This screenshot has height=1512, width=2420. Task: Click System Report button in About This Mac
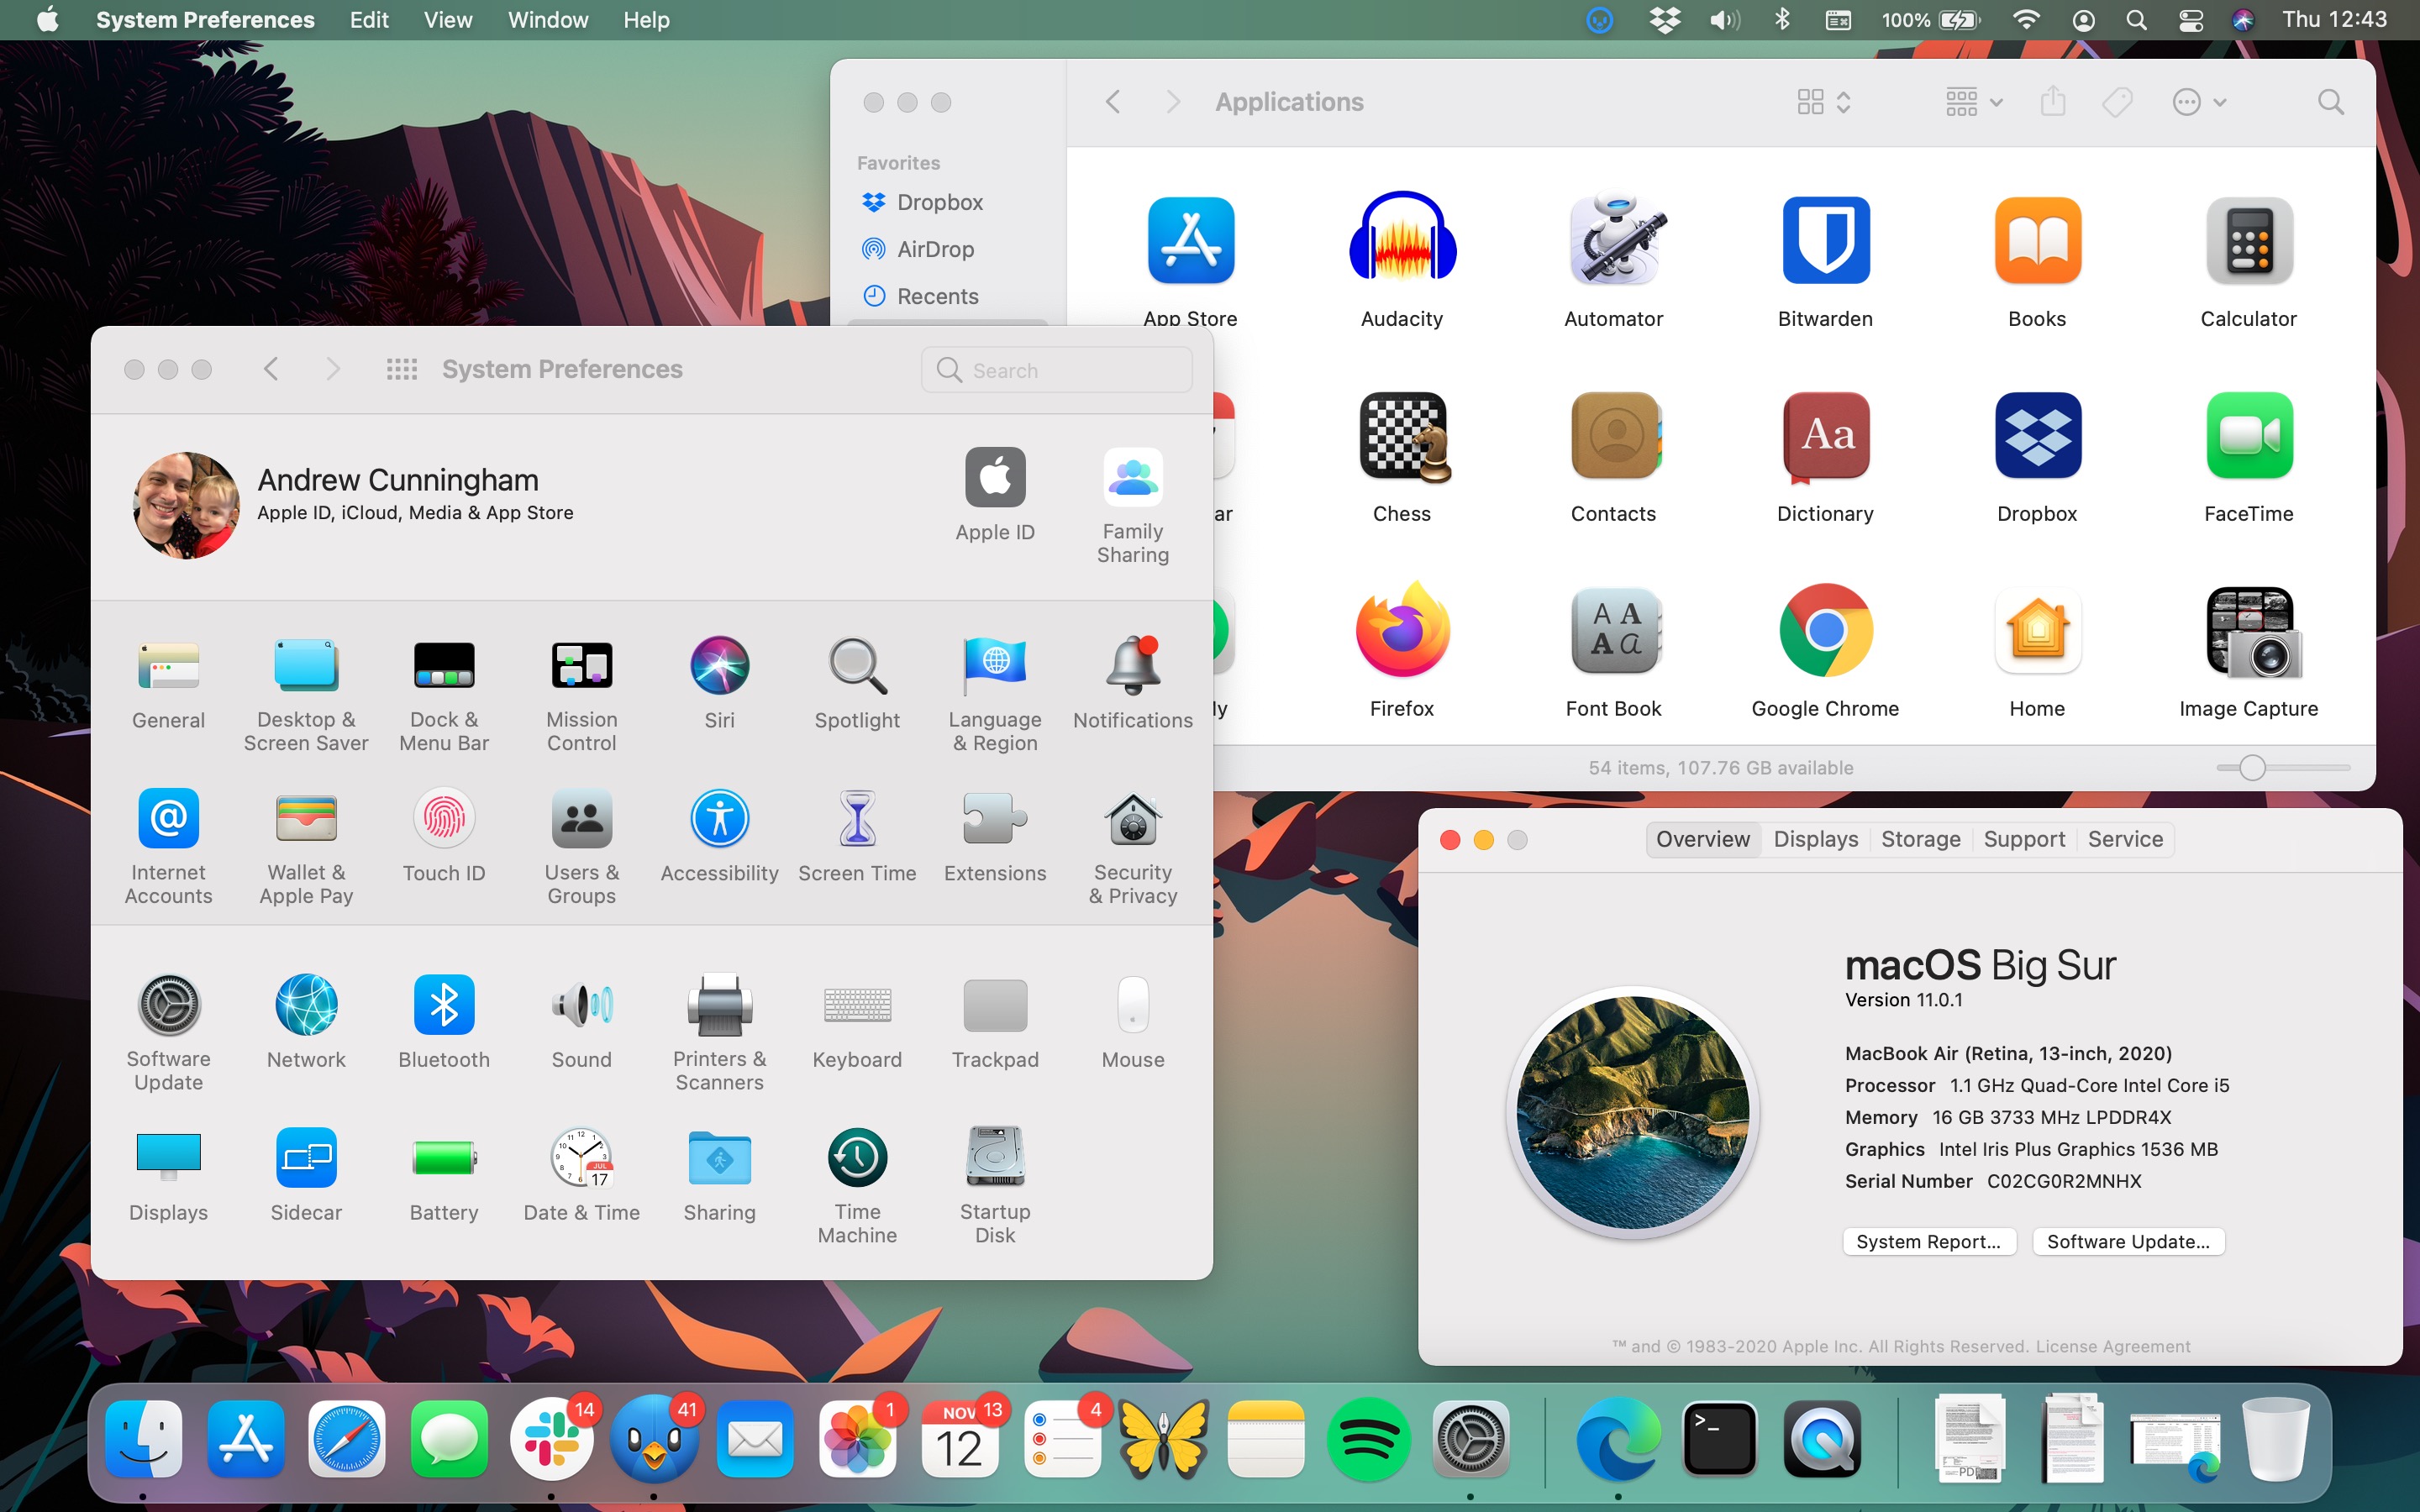pyautogui.click(x=1927, y=1240)
